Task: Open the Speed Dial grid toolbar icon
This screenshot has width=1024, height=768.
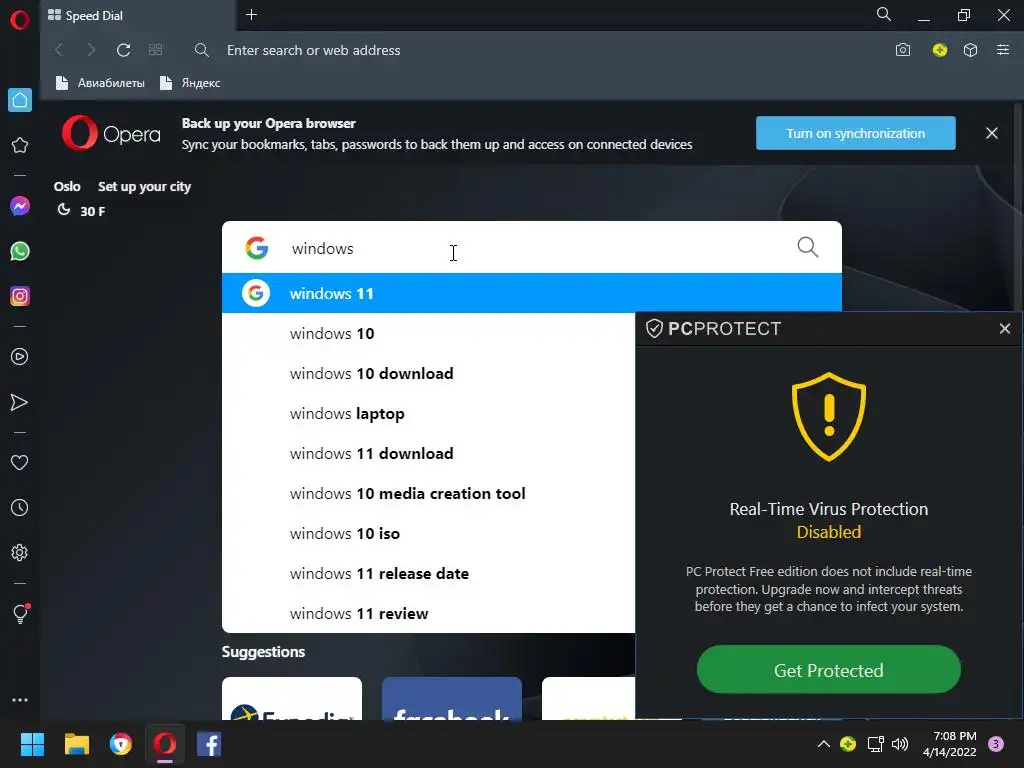Action: point(155,50)
